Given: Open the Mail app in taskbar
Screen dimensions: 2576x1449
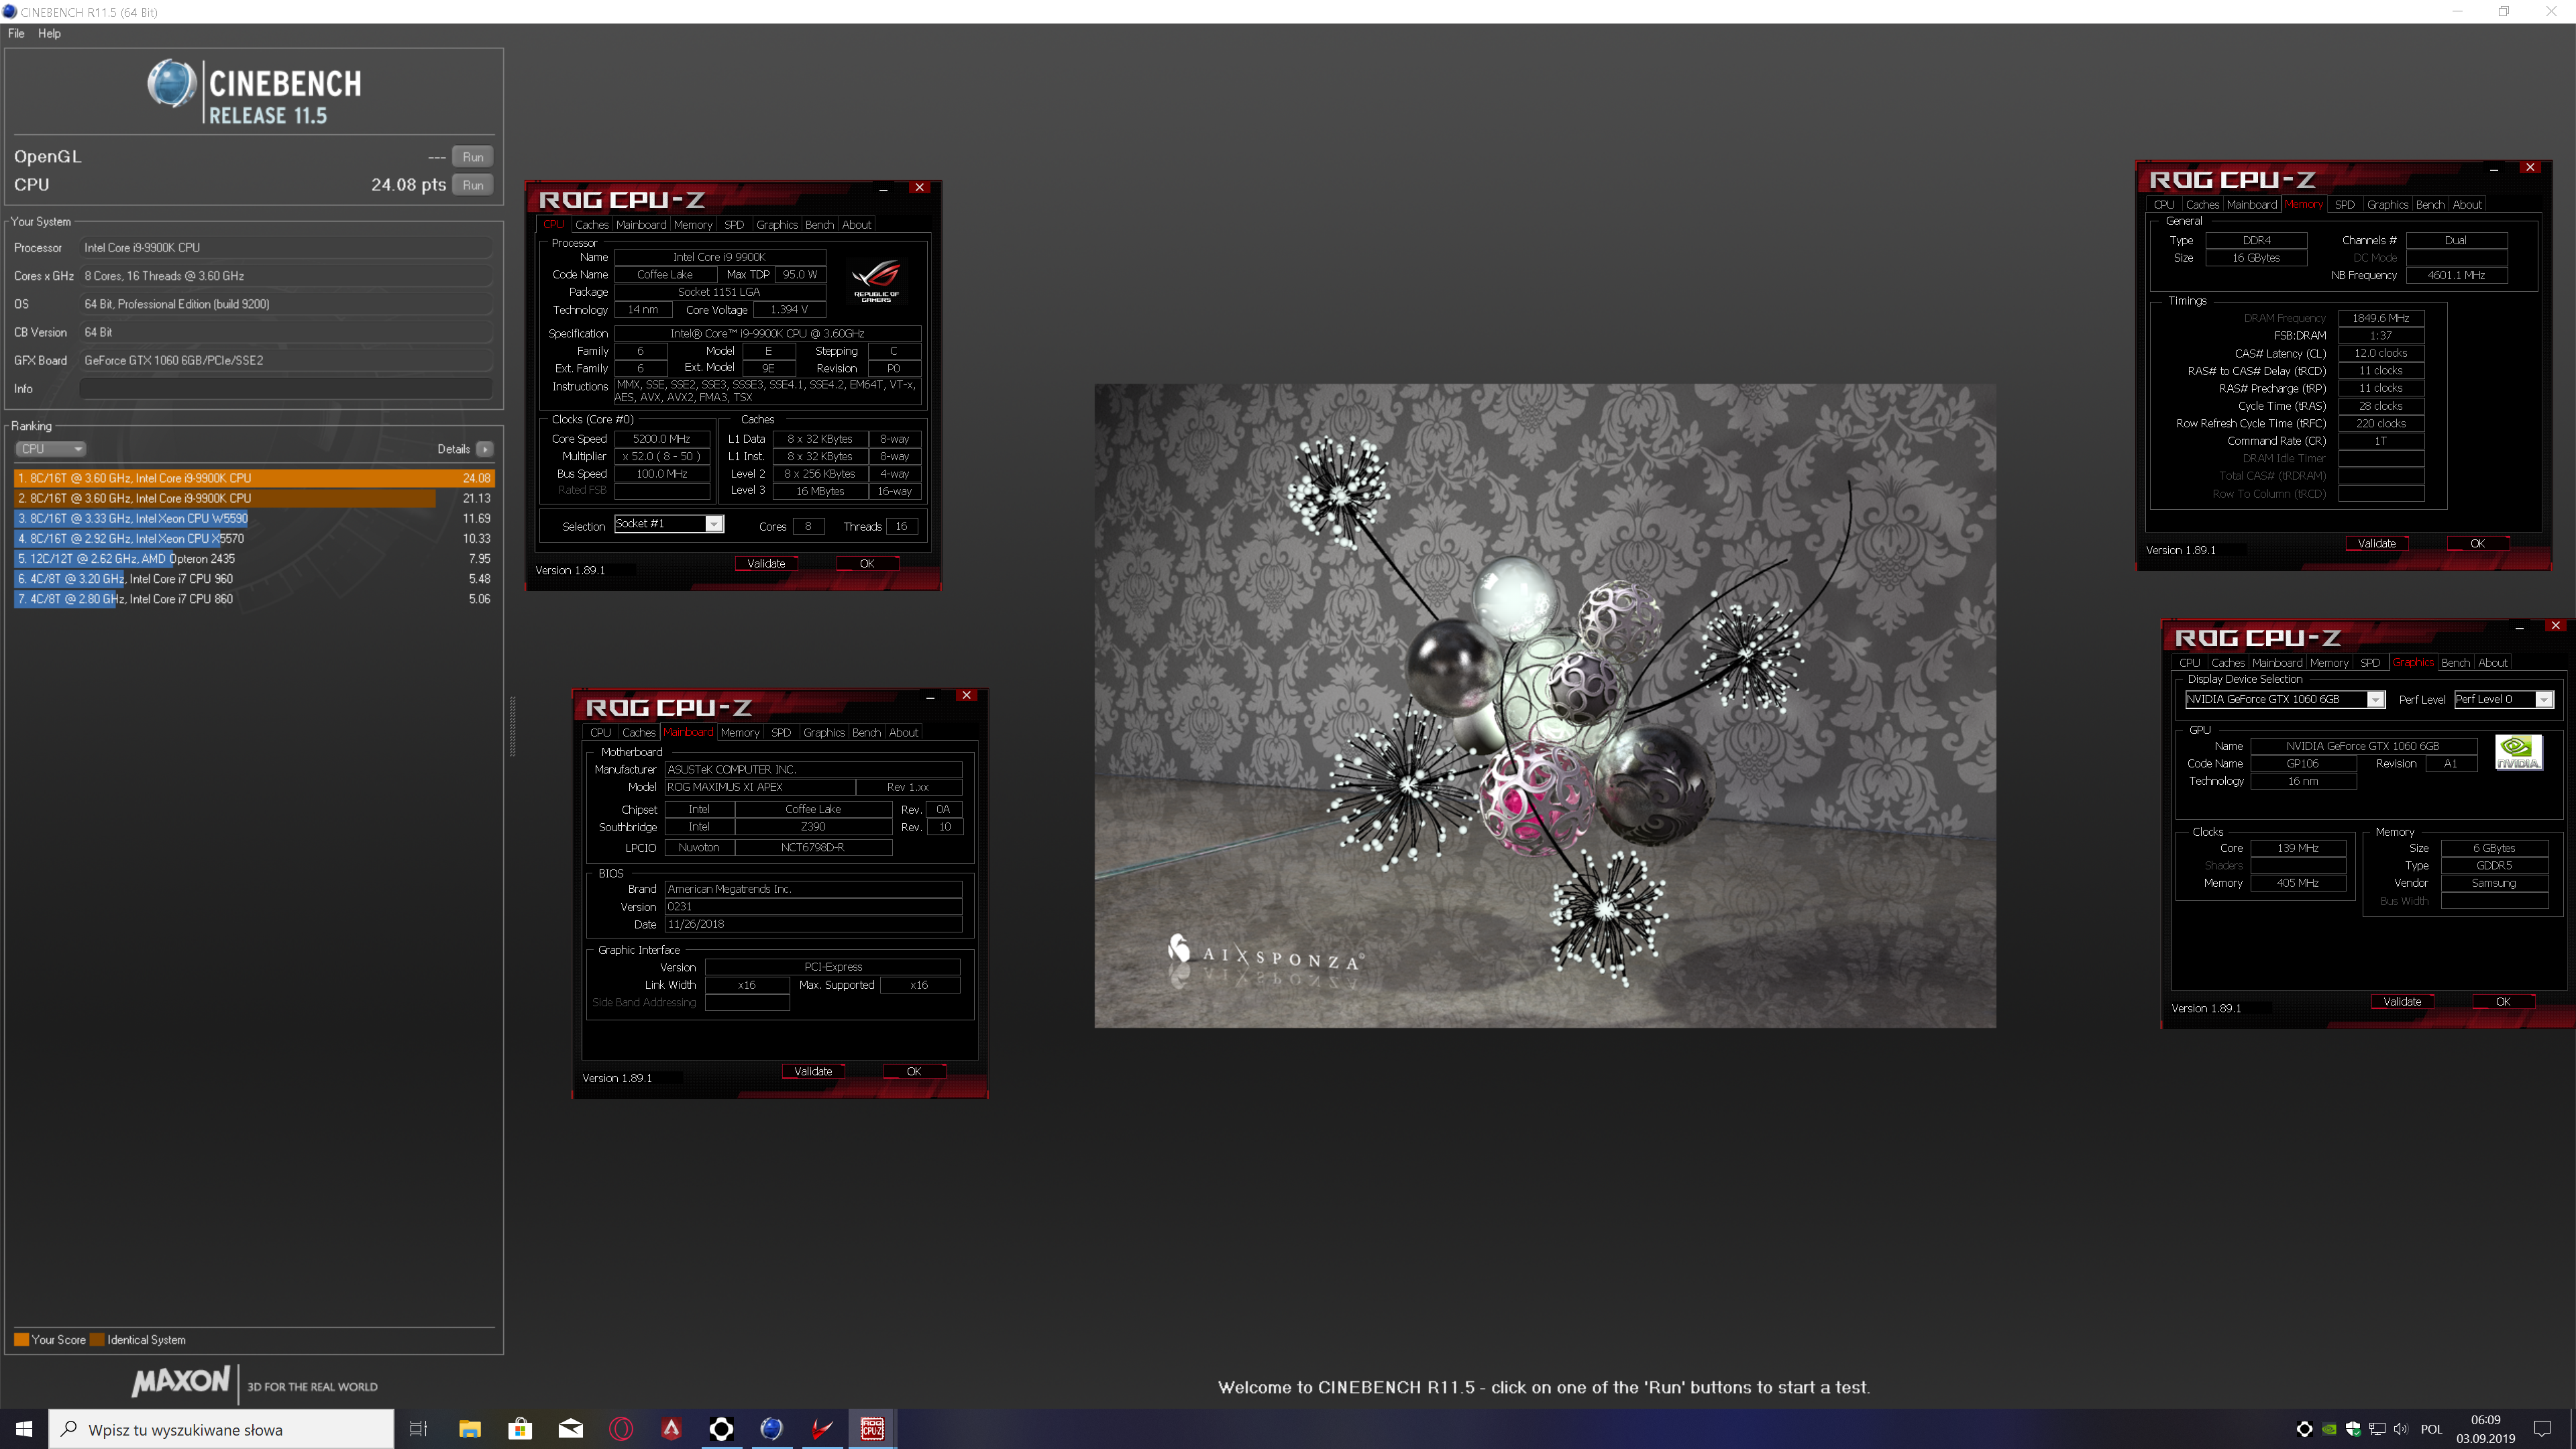Looking at the screenshot, I should tap(571, 1429).
